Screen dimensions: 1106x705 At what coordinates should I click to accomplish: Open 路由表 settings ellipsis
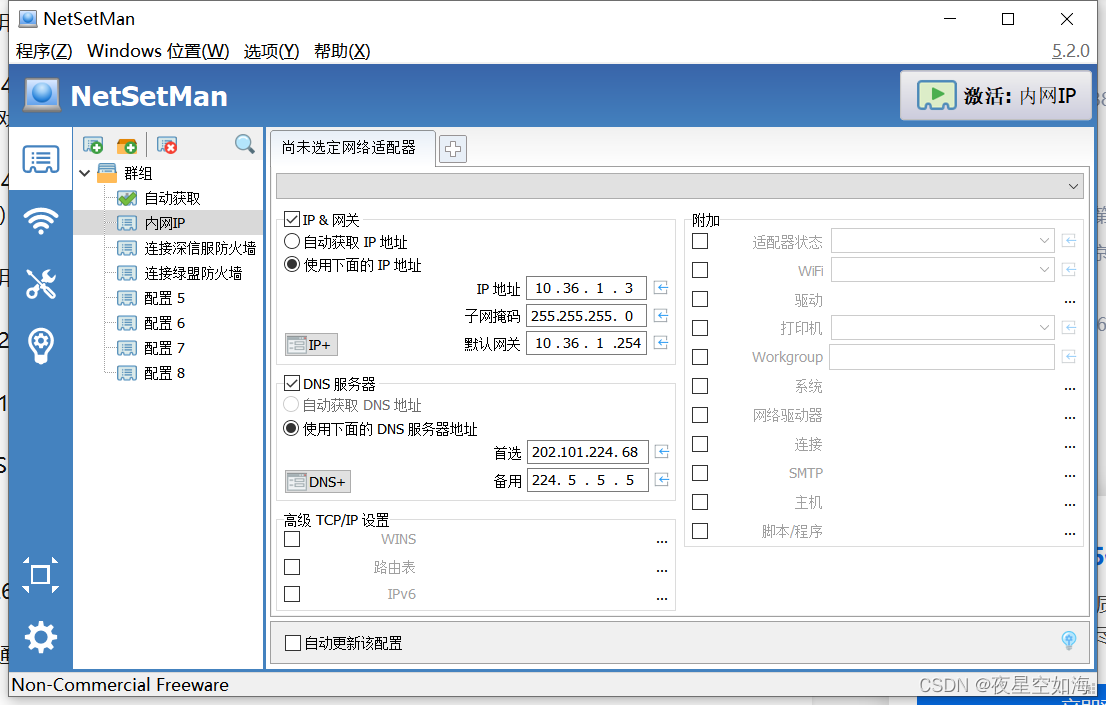[662, 570]
